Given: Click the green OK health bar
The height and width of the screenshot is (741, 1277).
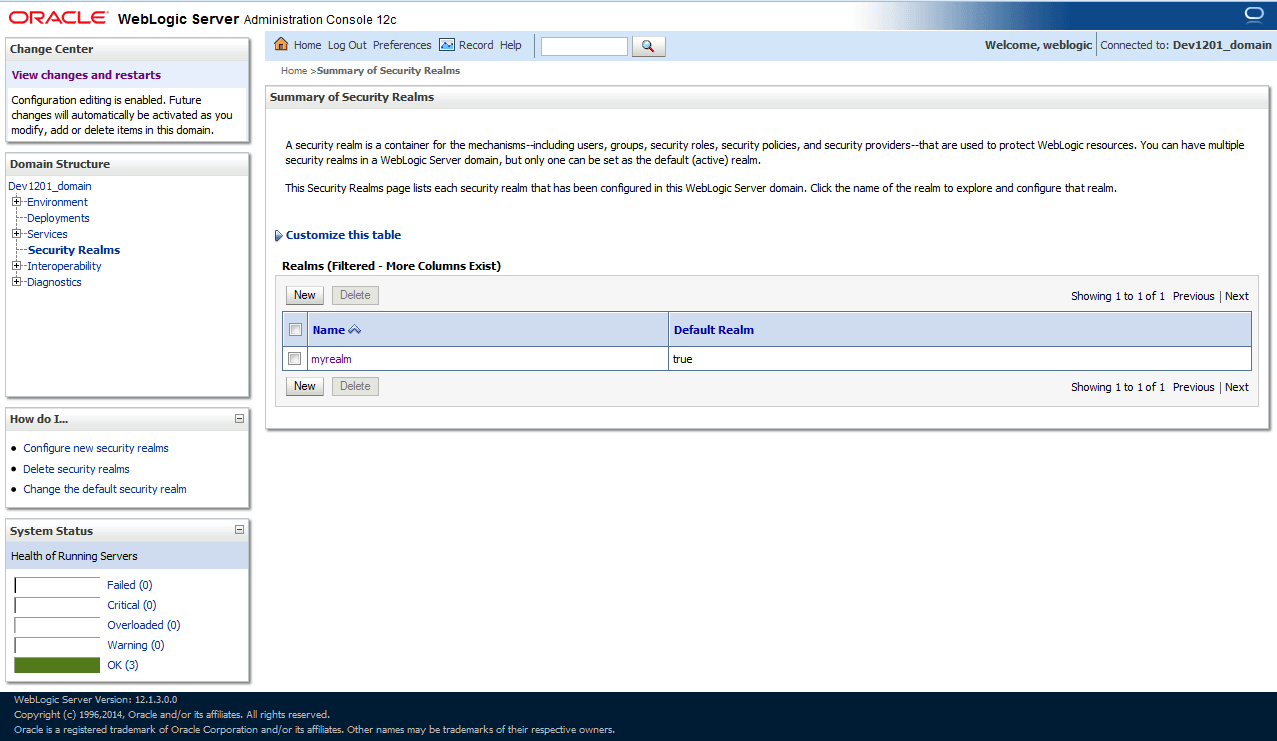Looking at the screenshot, I should click(x=57, y=665).
